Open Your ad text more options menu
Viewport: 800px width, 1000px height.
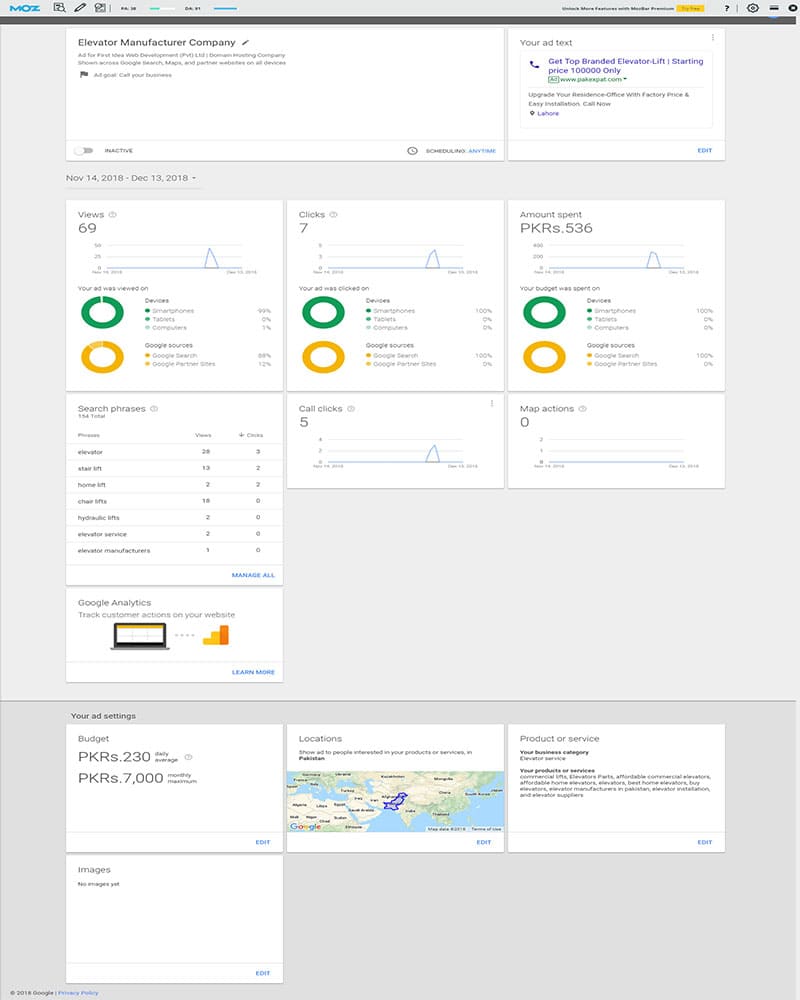pyautogui.click(x=713, y=38)
